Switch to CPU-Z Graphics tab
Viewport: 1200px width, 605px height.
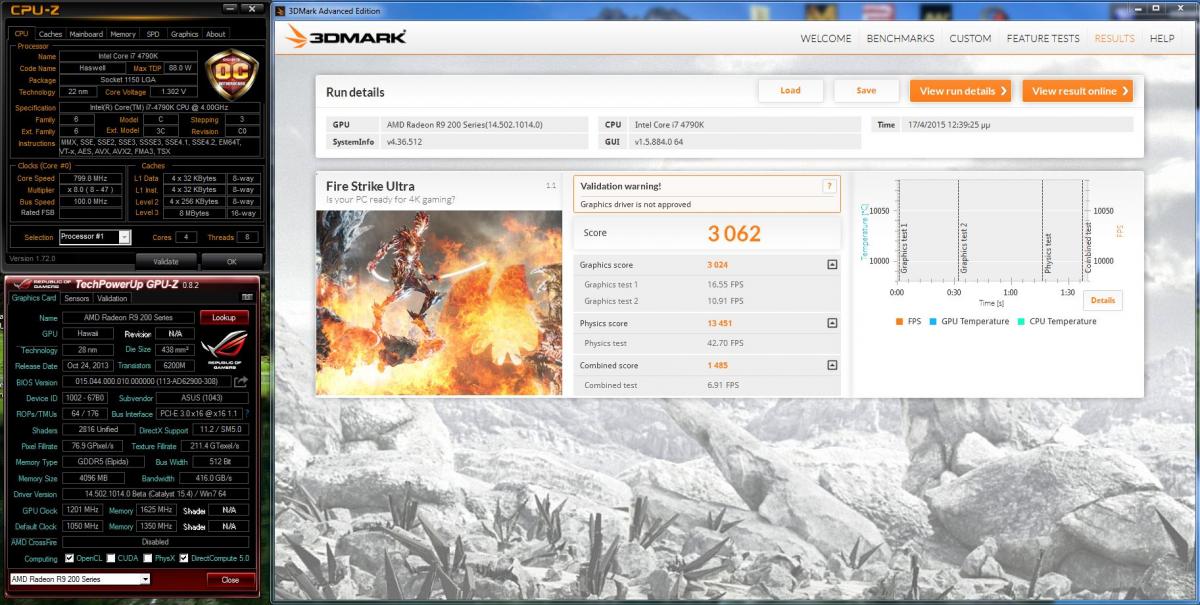coord(184,34)
